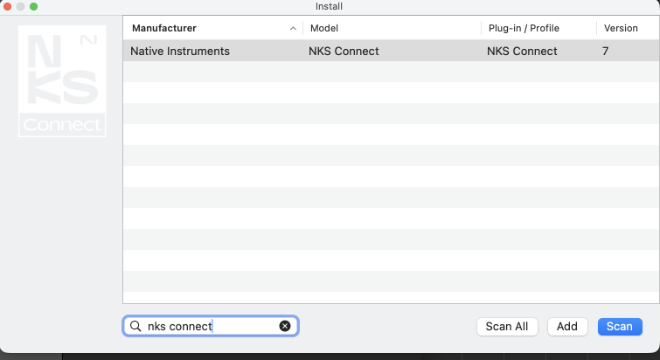Toggle Manufacturer sort direction arrow

(x=293, y=28)
